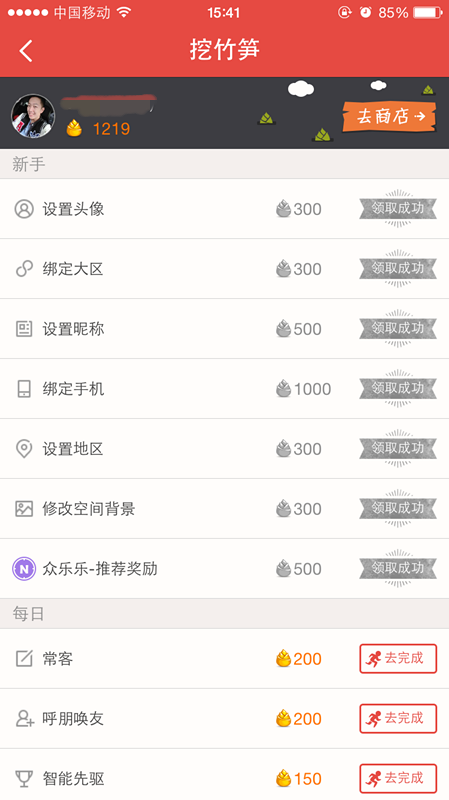Open the 众乐乐-推荐奖励 task row

pyautogui.click(x=224, y=568)
